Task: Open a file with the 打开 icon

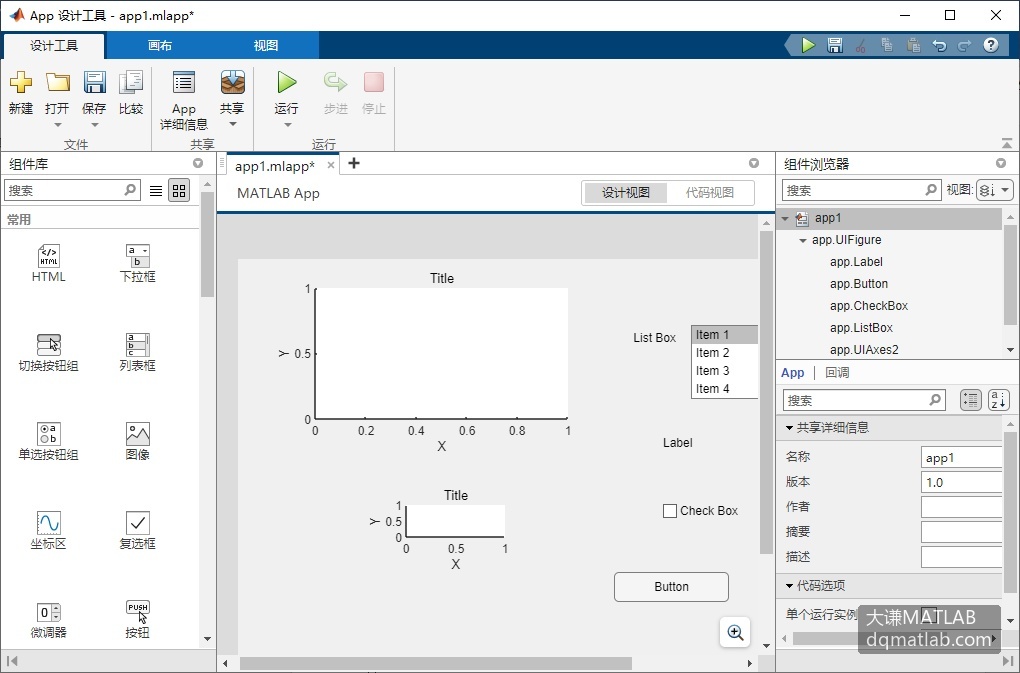Action: (57, 83)
